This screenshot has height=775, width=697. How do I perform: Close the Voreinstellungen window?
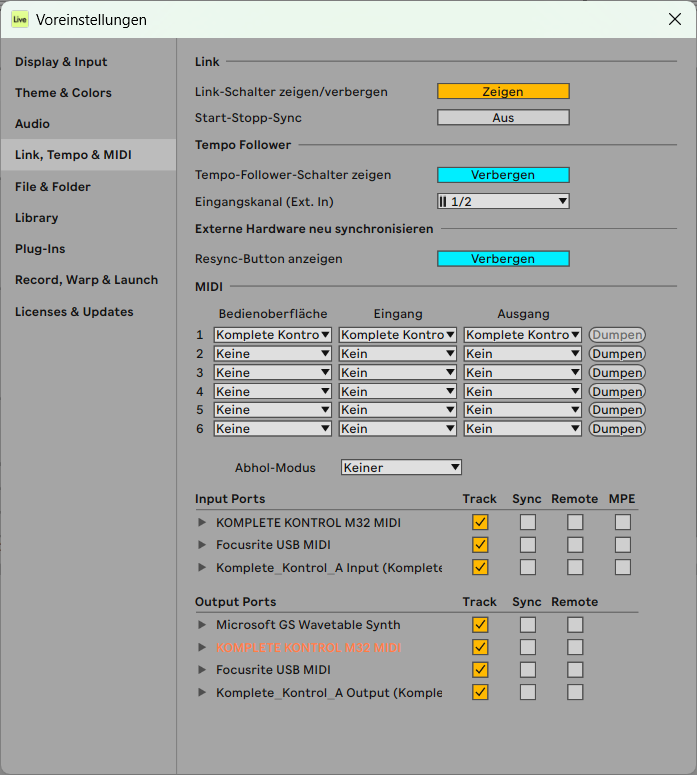coord(675,19)
